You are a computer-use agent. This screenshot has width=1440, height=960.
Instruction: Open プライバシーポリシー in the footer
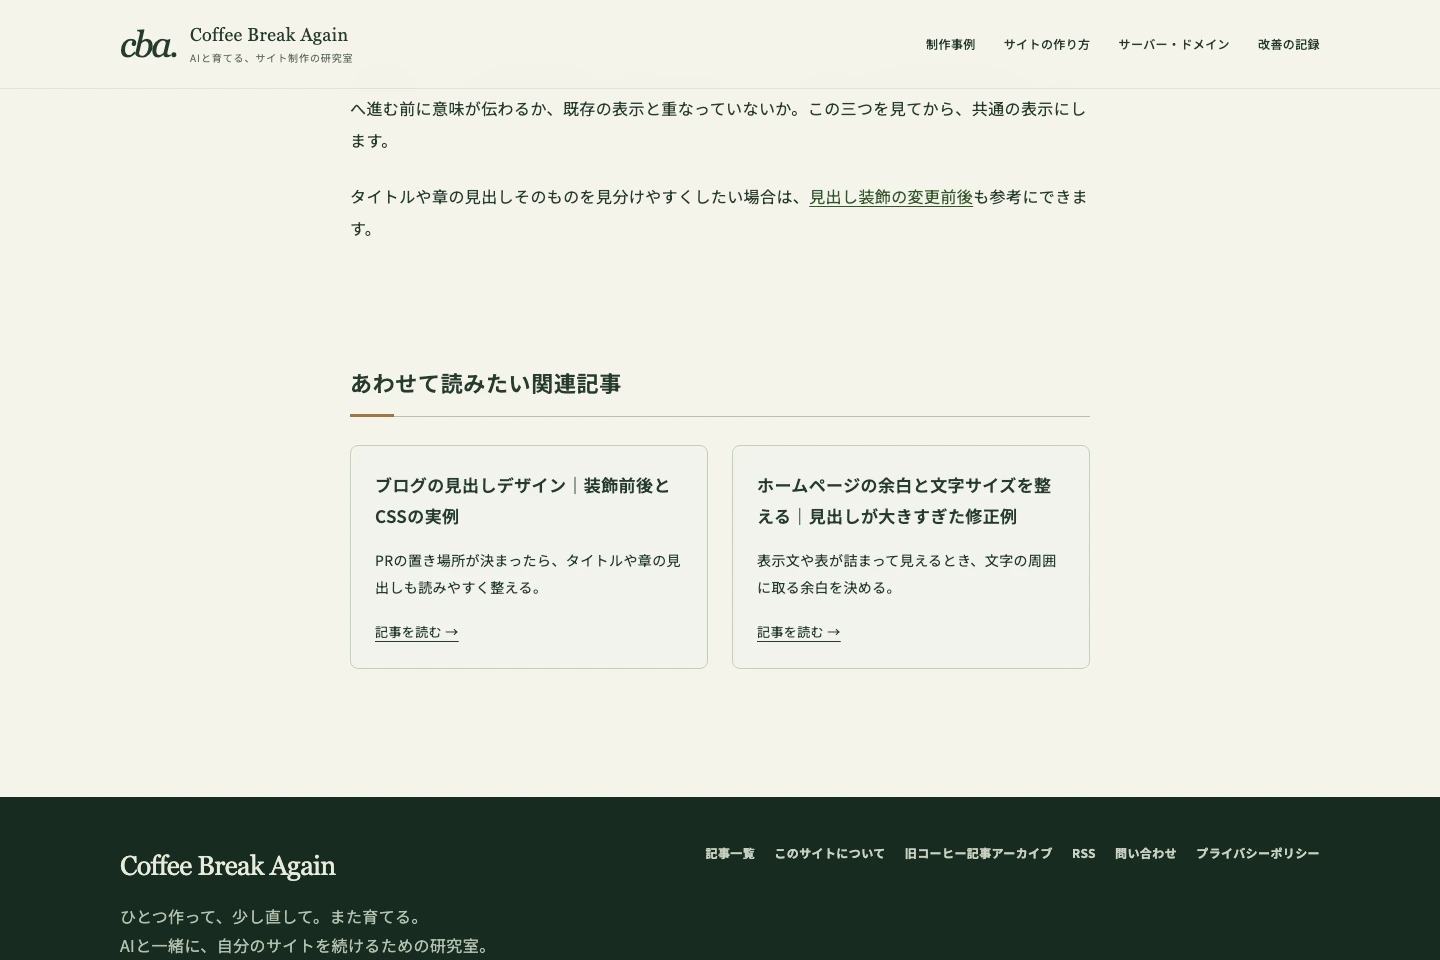tap(1257, 853)
